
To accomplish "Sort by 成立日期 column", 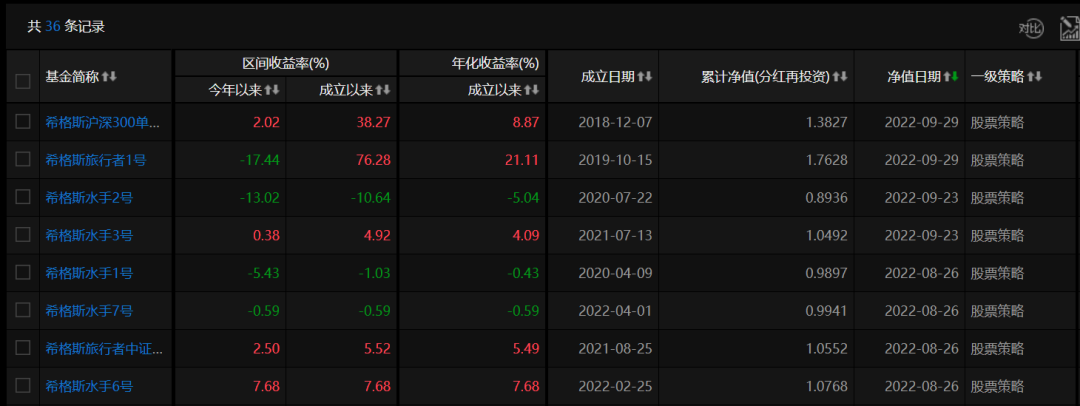I will pyautogui.click(x=645, y=77).
